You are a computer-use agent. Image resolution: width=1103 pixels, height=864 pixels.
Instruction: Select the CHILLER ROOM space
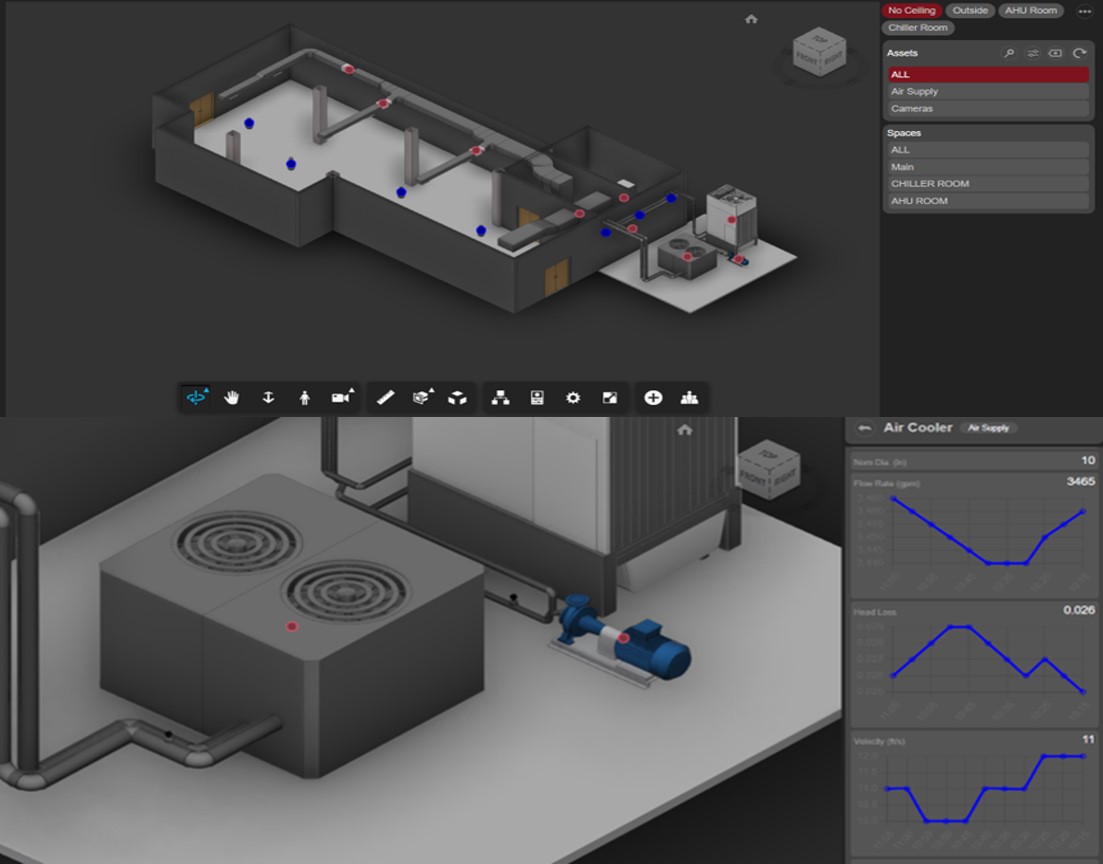pyautogui.click(x=988, y=184)
